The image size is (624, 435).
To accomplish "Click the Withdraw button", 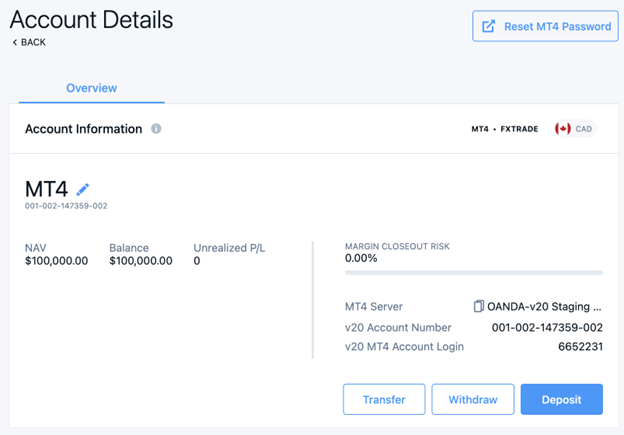I will tap(472, 399).
